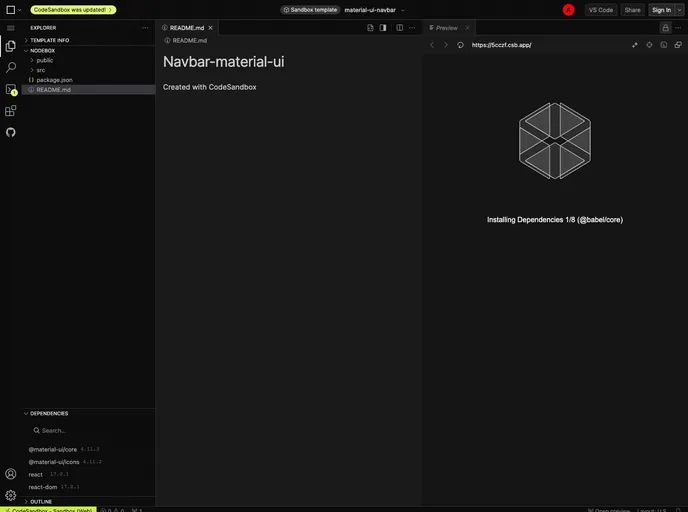Select README.md in the file tree

[x=88, y=90]
